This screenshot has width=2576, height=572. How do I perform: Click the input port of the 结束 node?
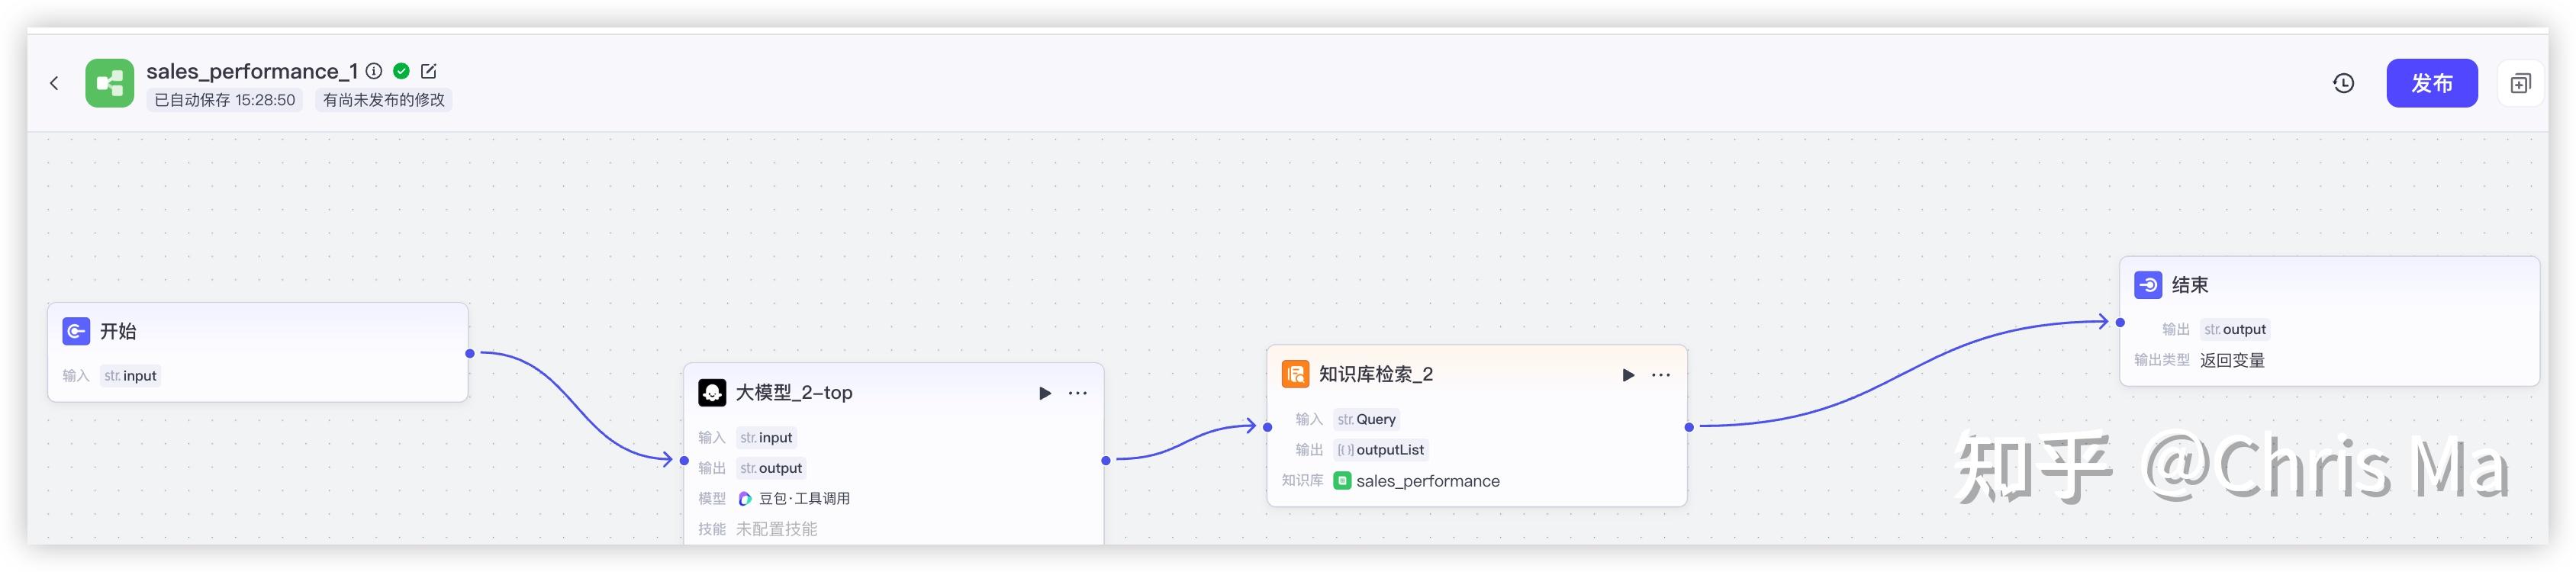click(2120, 322)
